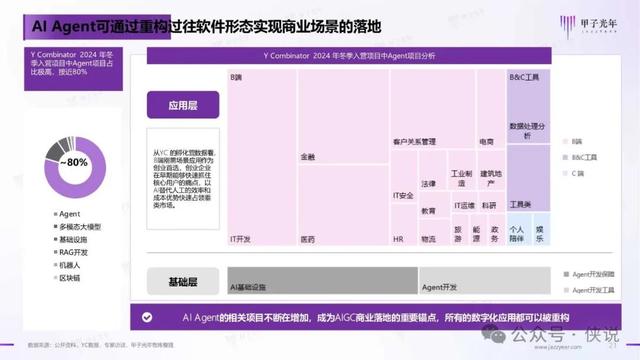Click the B&C工具 label inside the treemap

pyautogui.click(x=524, y=77)
